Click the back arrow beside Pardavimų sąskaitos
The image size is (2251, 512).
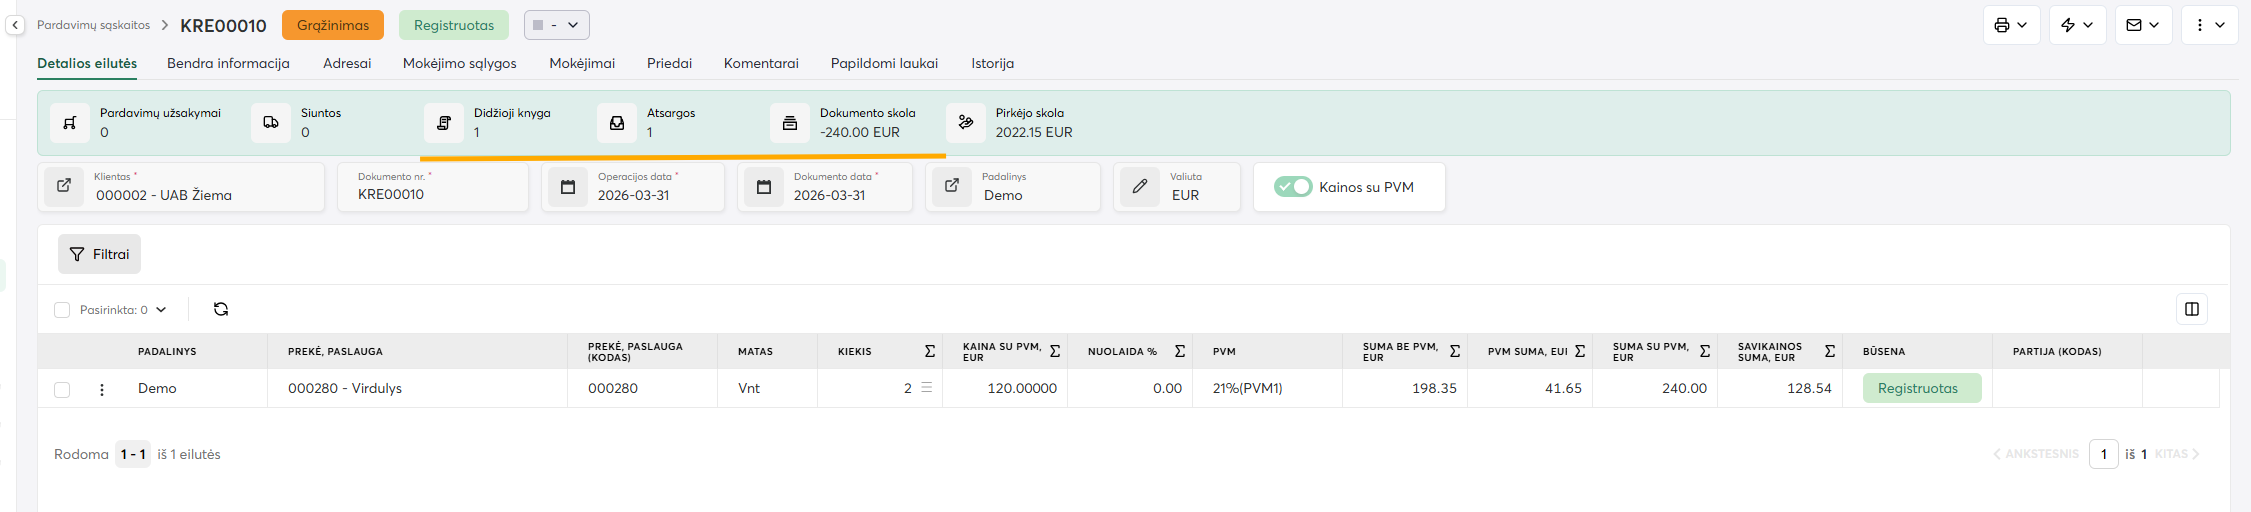point(15,25)
